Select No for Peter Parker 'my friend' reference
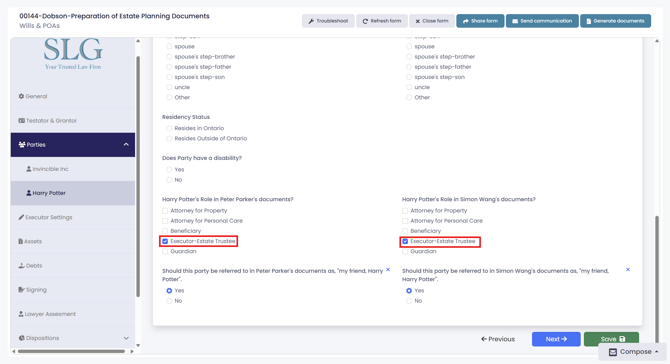 pos(169,301)
